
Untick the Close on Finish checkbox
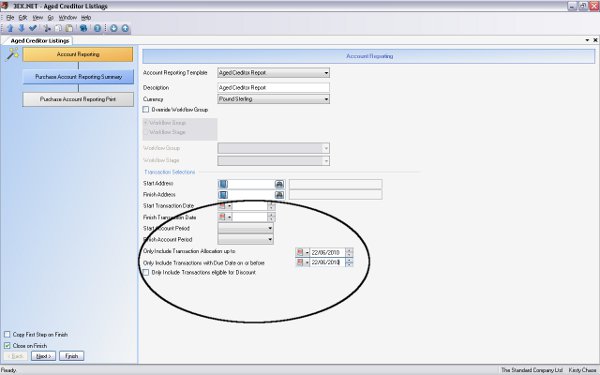pyautogui.click(x=7, y=346)
